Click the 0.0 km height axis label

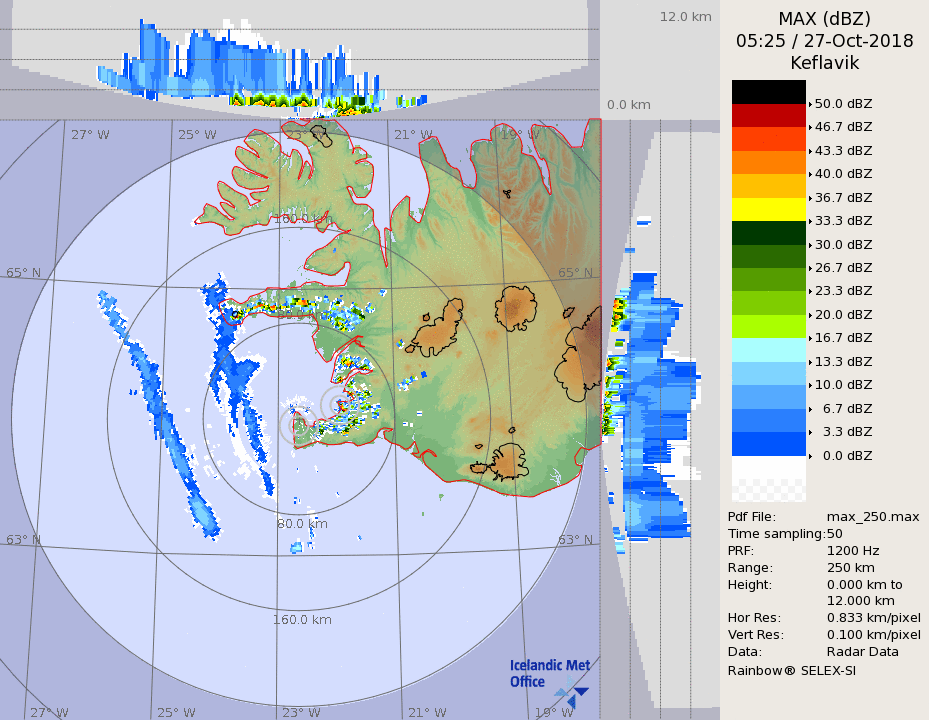point(629,105)
